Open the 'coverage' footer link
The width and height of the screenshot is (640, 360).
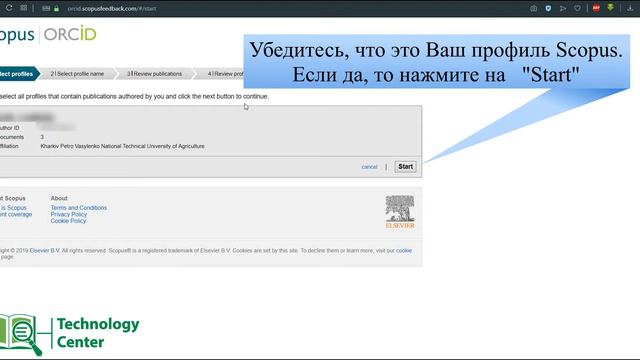tap(16, 214)
